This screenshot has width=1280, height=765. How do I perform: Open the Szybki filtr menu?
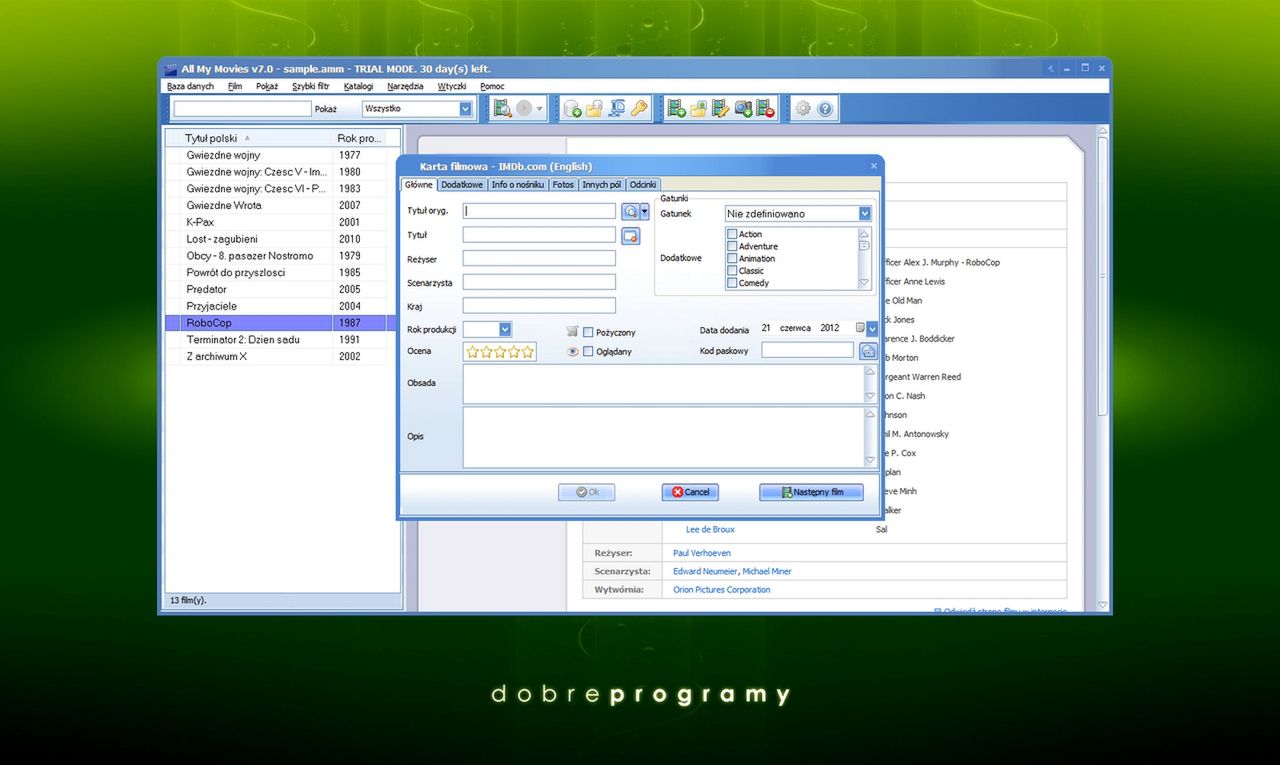tap(310, 86)
